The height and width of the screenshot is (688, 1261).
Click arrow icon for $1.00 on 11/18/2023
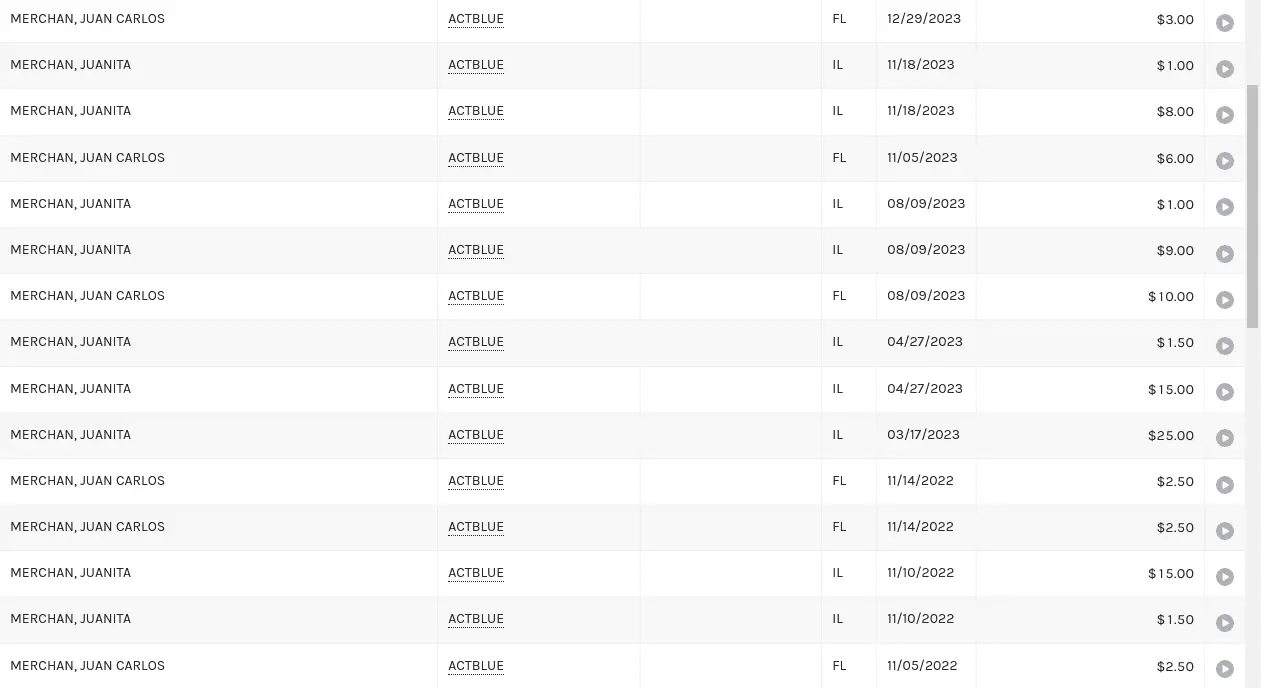tap(1224, 69)
